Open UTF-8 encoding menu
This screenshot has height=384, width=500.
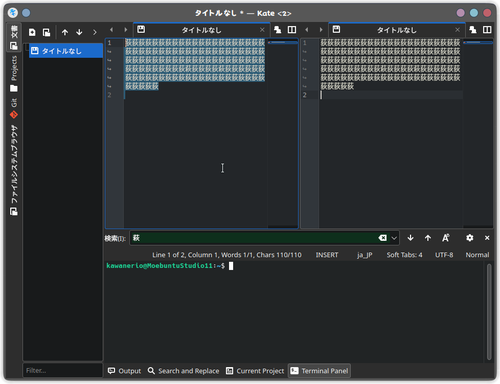point(444,255)
